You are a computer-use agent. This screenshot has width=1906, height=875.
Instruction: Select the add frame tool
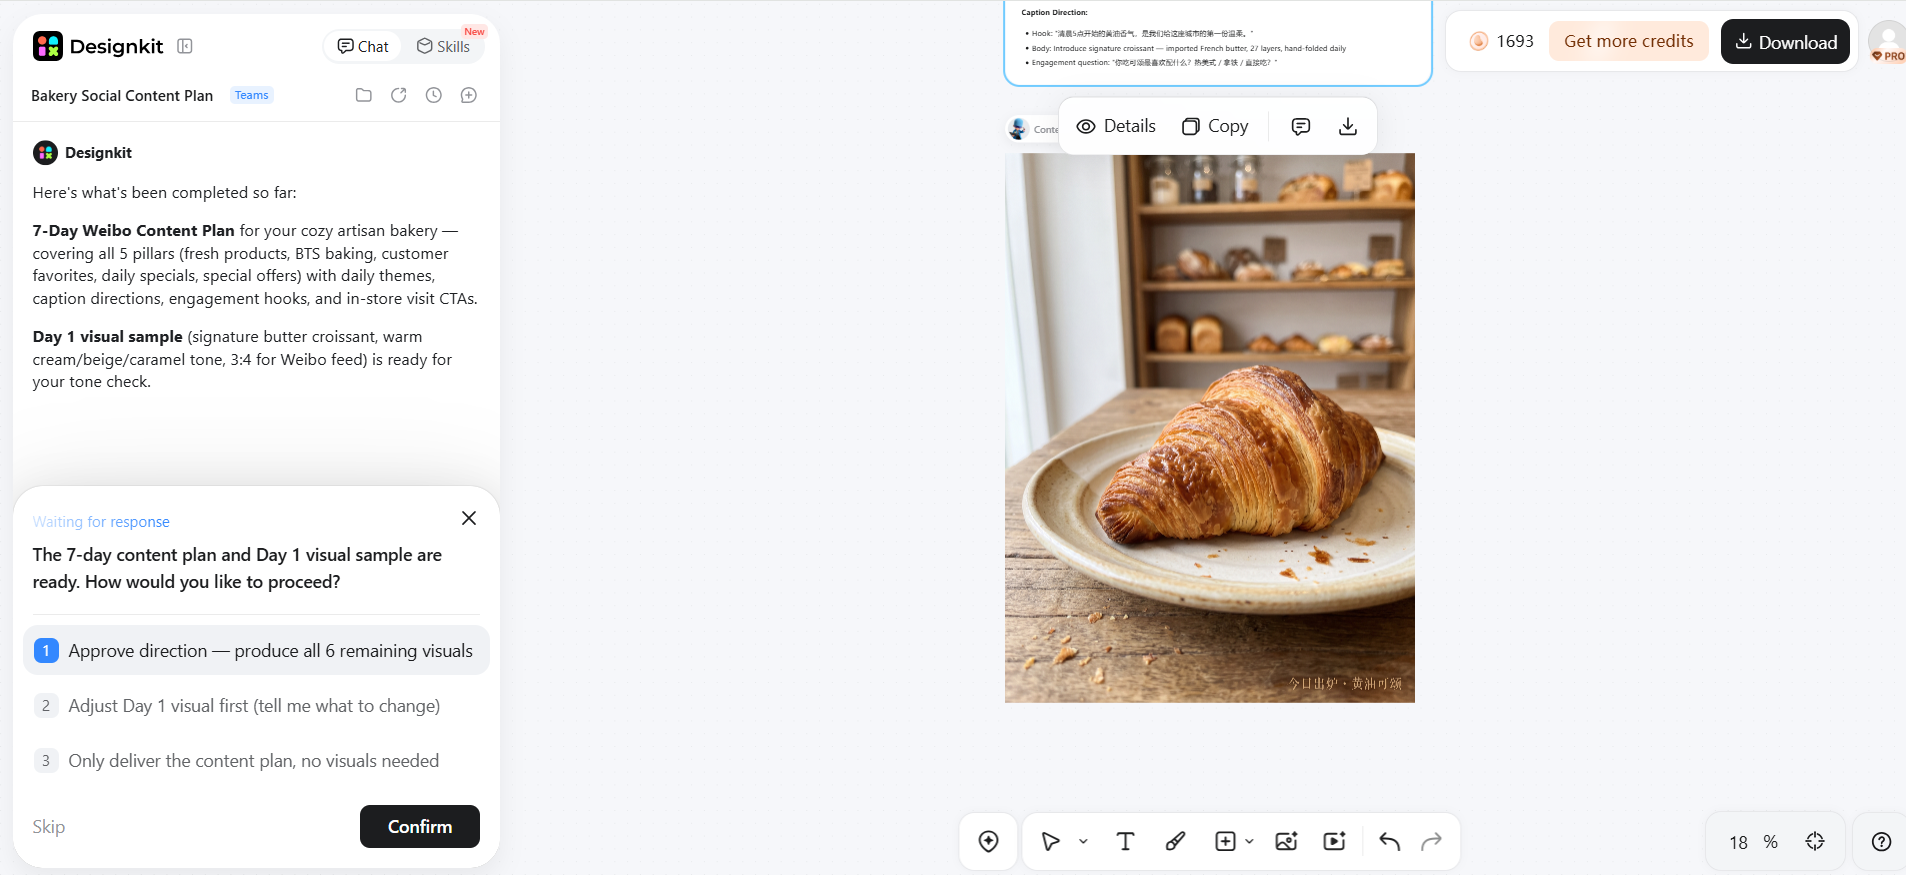1225,841
